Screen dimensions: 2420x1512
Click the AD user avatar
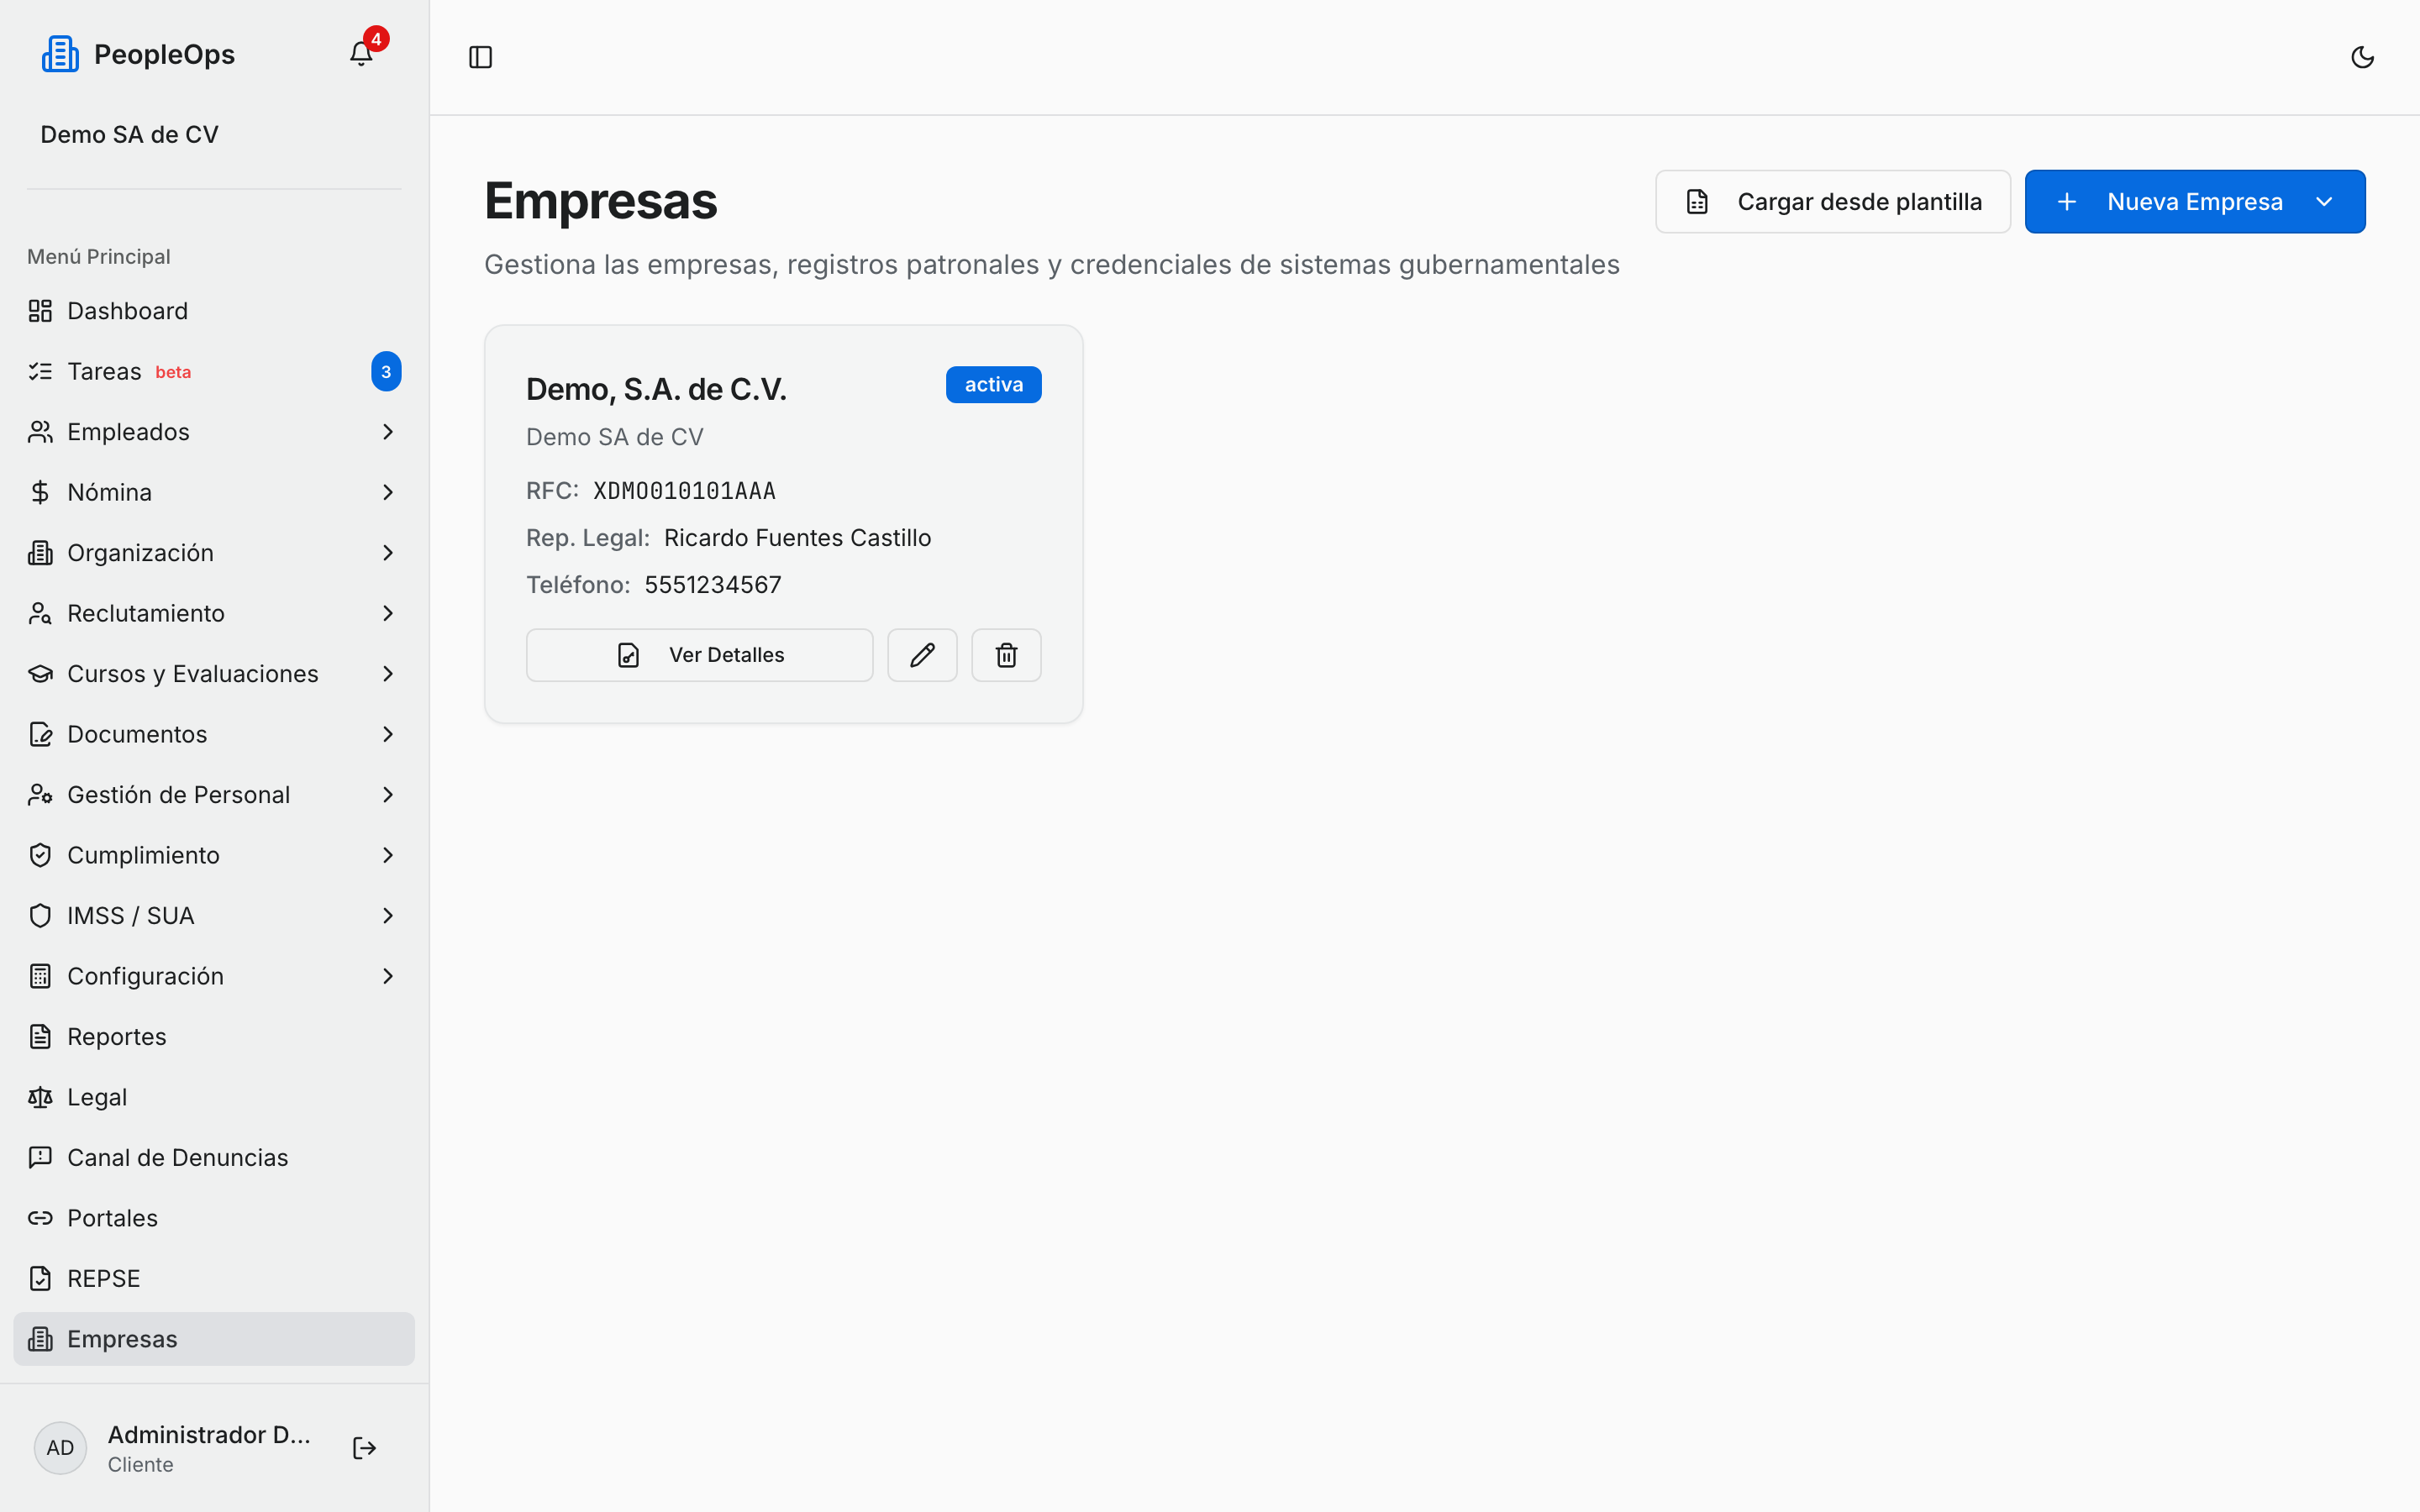coord(60,1448)
